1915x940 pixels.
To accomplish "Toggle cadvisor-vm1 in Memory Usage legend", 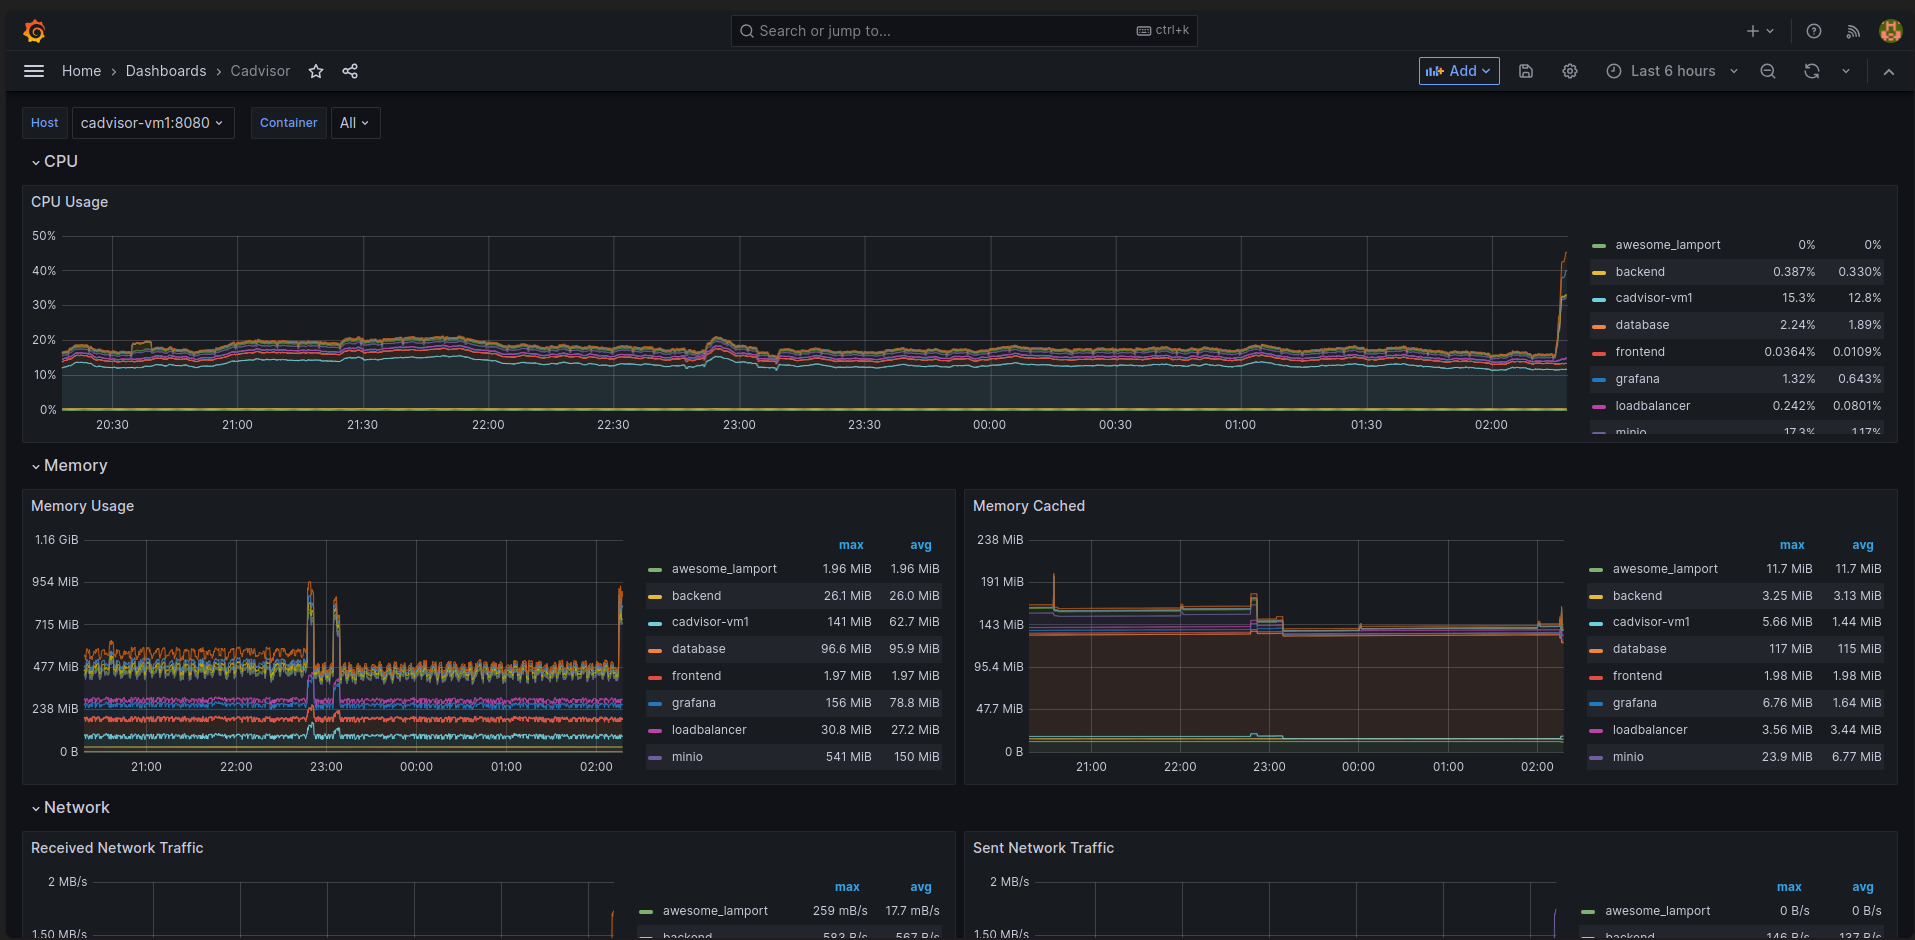I will 710,622.
